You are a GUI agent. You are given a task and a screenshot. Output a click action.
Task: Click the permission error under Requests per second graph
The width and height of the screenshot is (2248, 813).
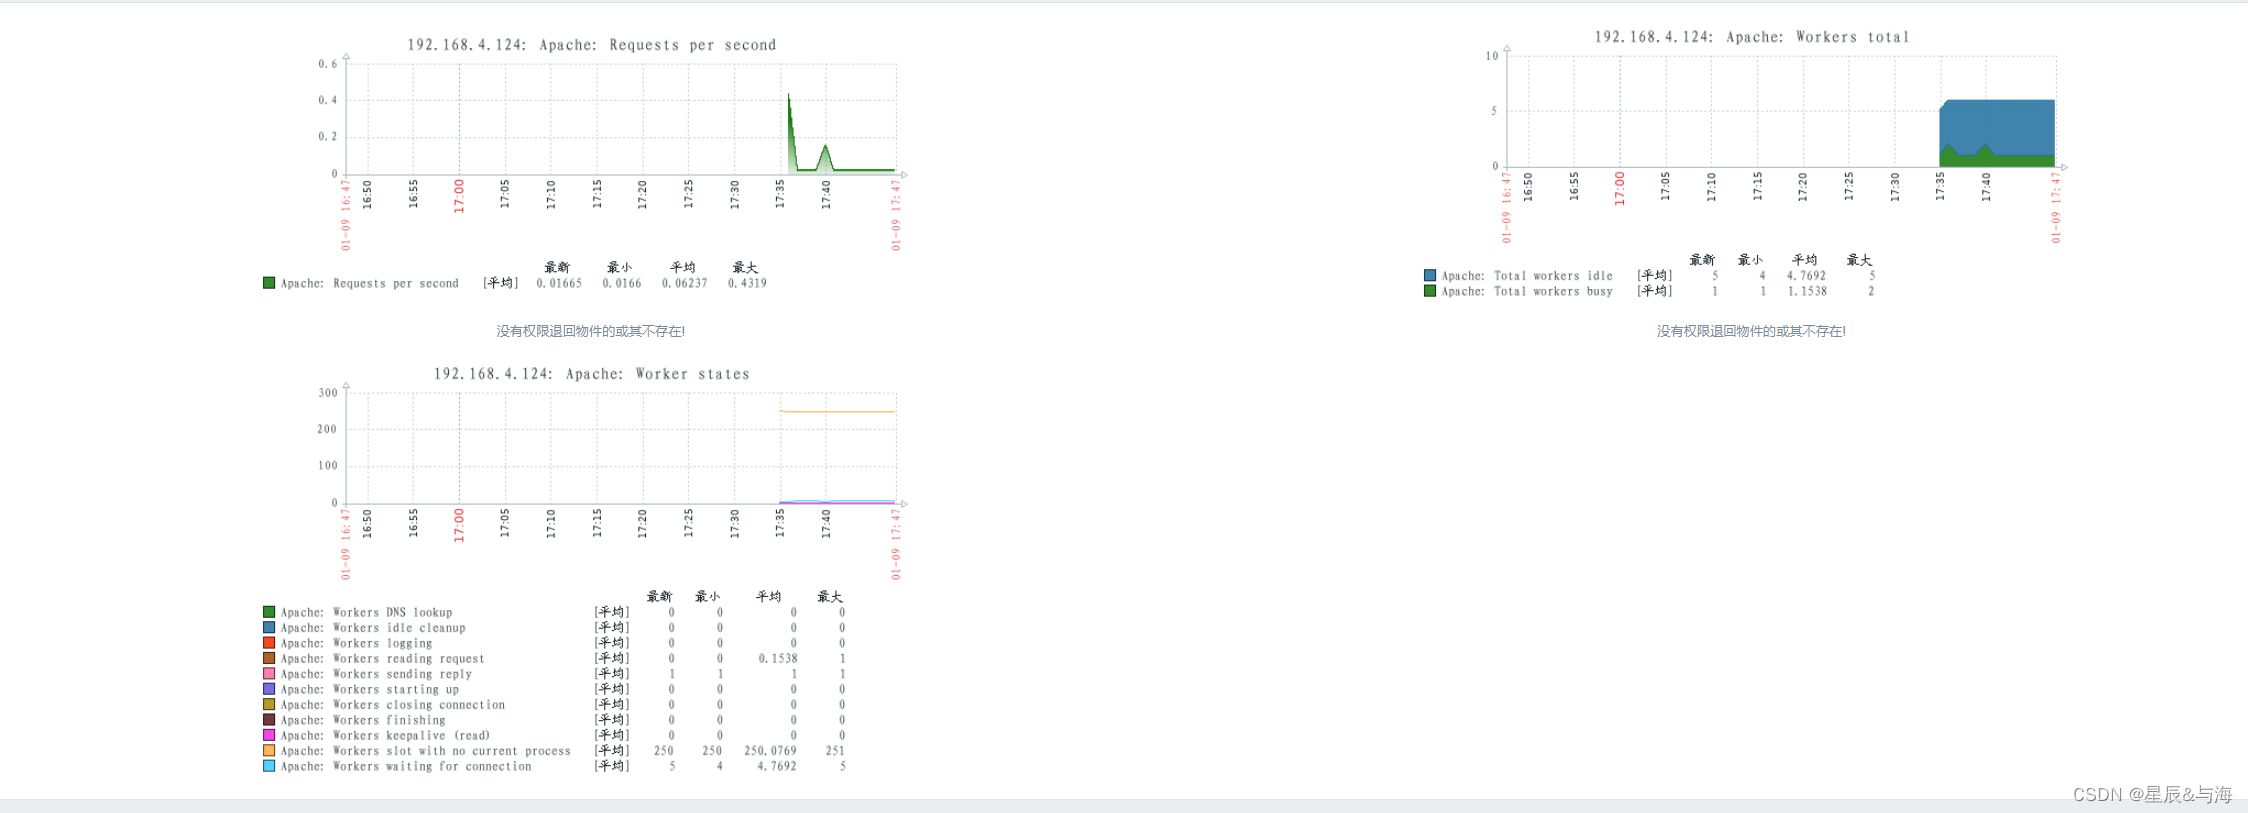pos(591,331)
